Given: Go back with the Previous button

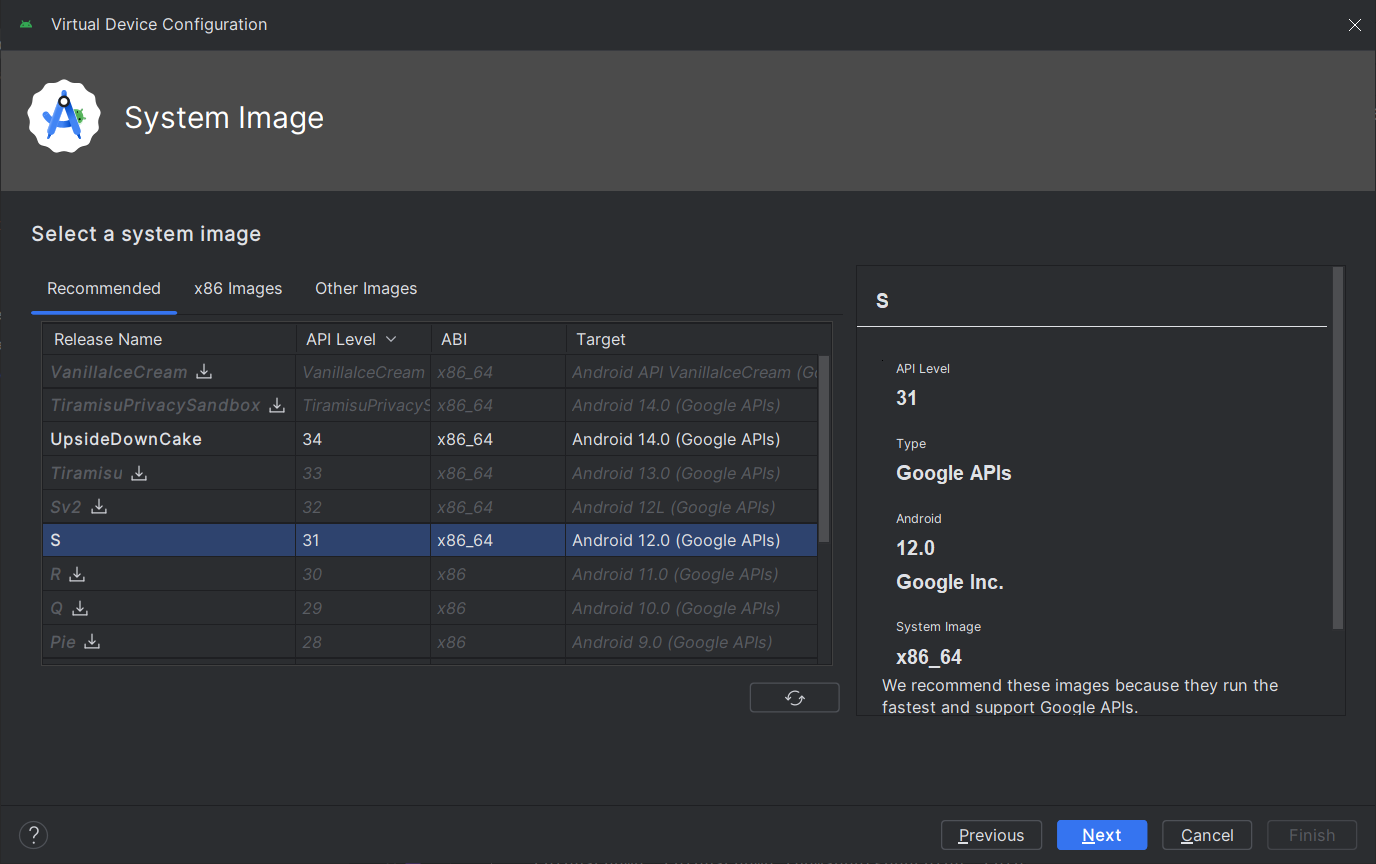Looking at the screenshot, I should pyautogui.click(x=991, y=835).
